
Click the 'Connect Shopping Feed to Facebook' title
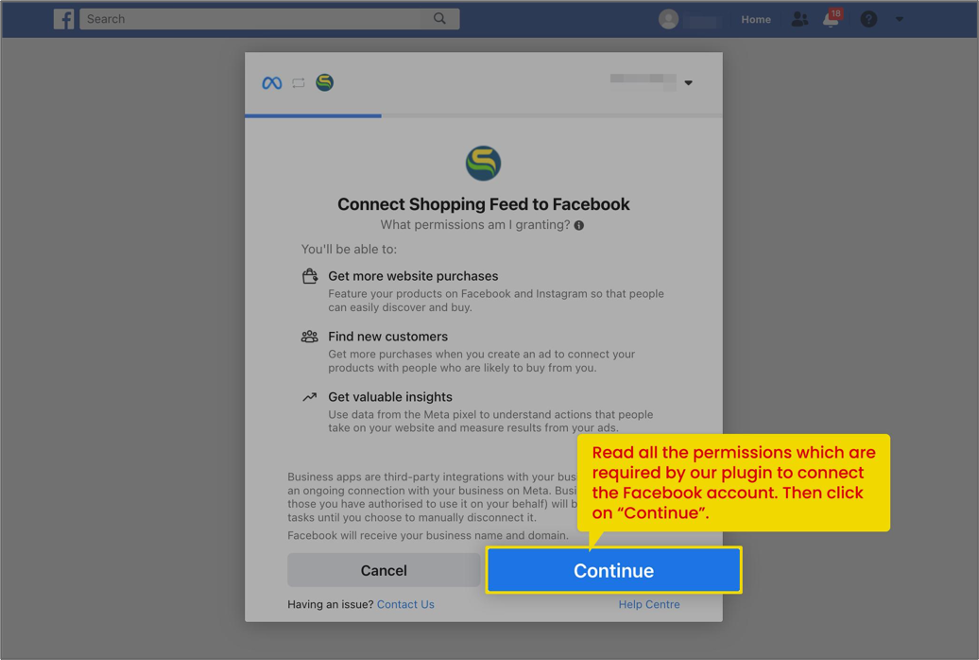click(x=483, y=204)
